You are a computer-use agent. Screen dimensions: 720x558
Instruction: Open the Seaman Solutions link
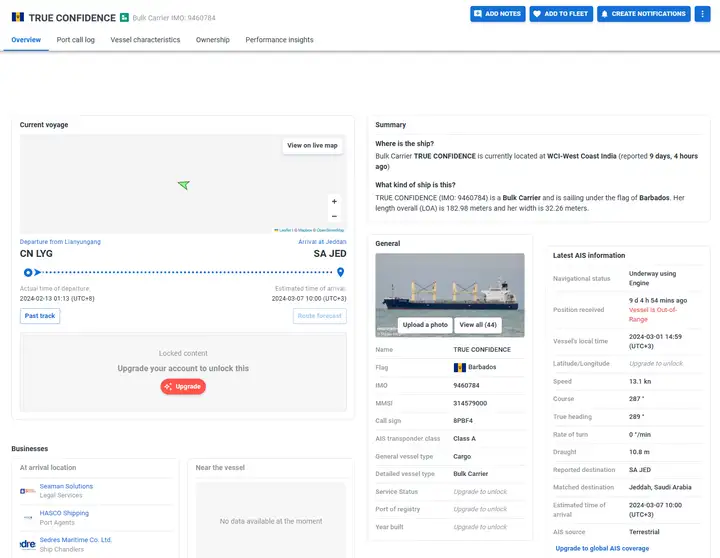point(66,486)
